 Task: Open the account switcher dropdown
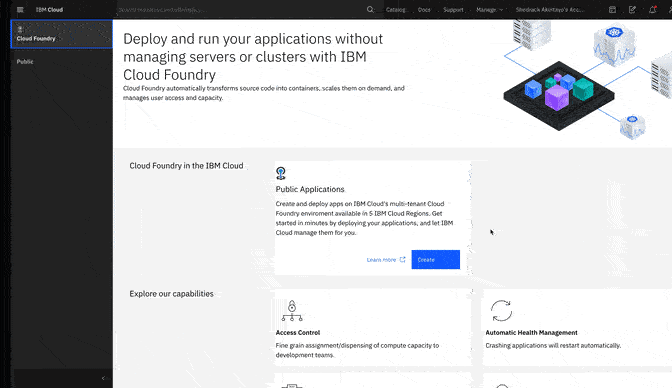point(549,9)
